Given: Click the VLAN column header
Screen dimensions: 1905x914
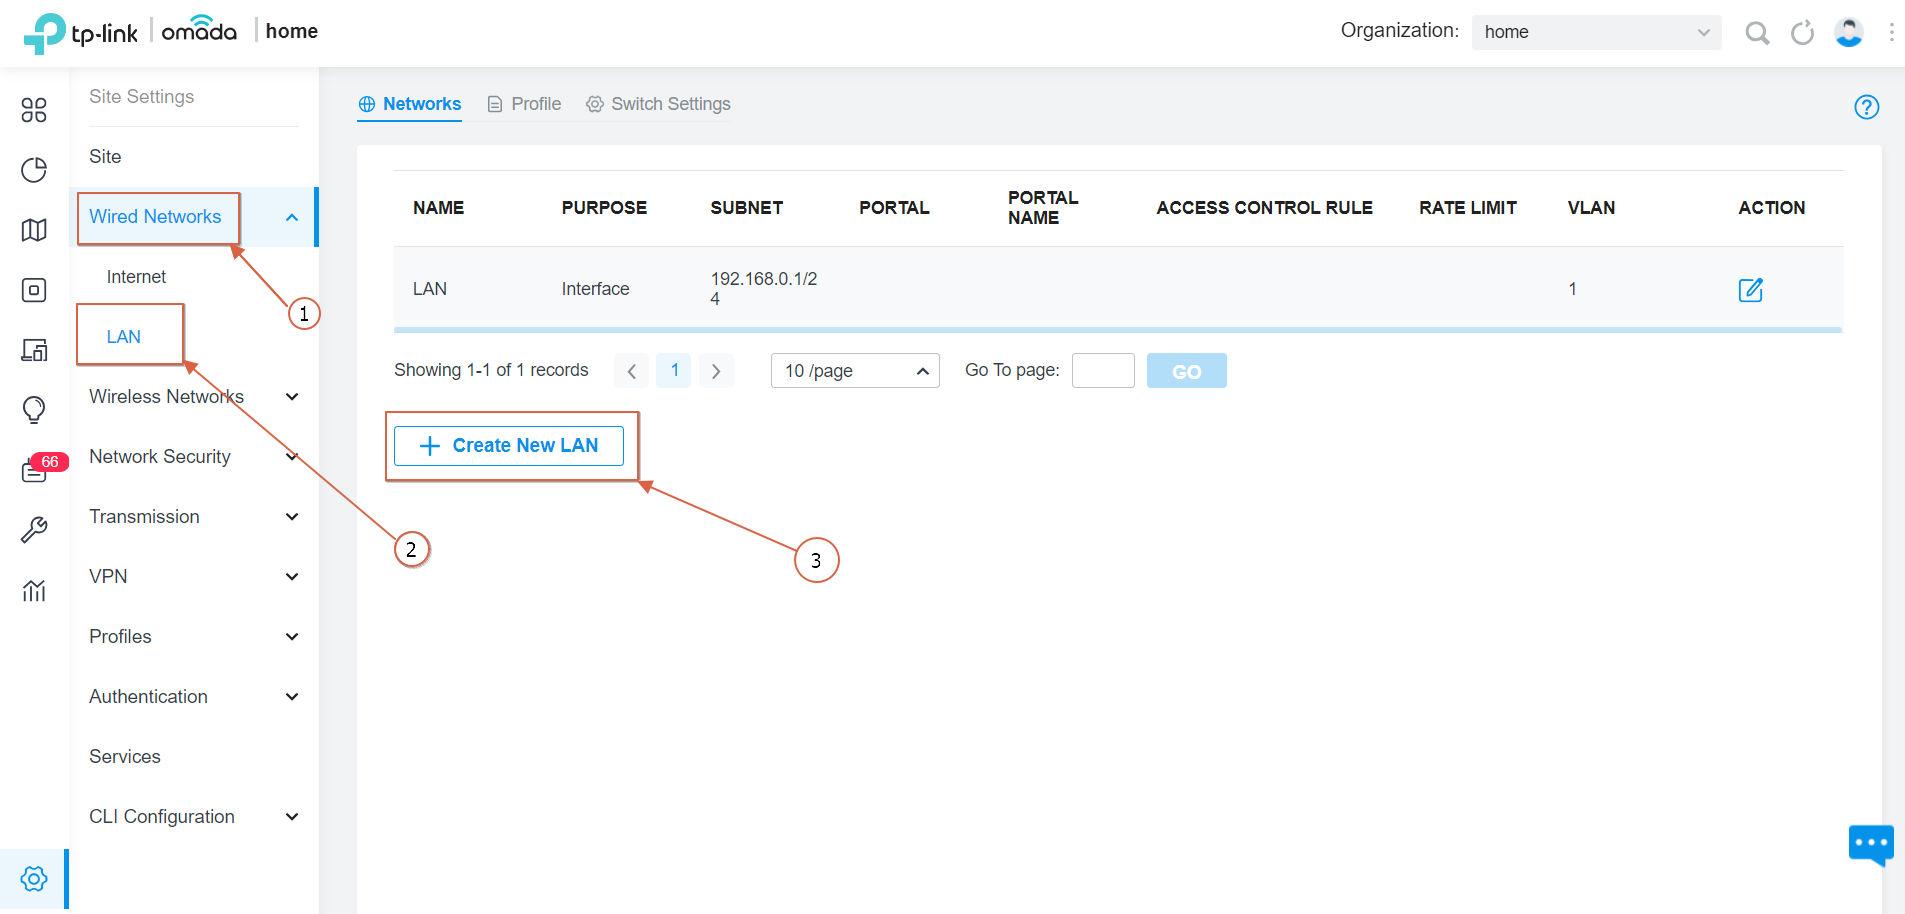Looking at the screenshot, I should tap(1592, 208).
